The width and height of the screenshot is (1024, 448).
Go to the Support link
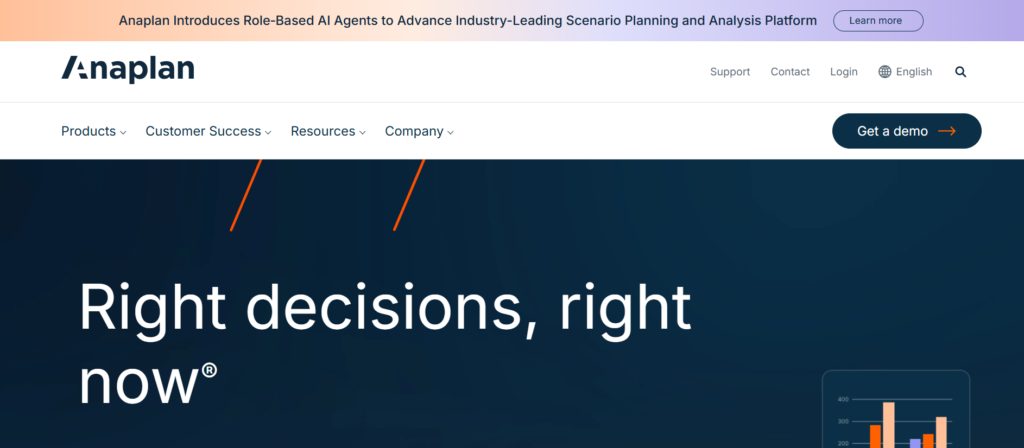tap(730, 72)
